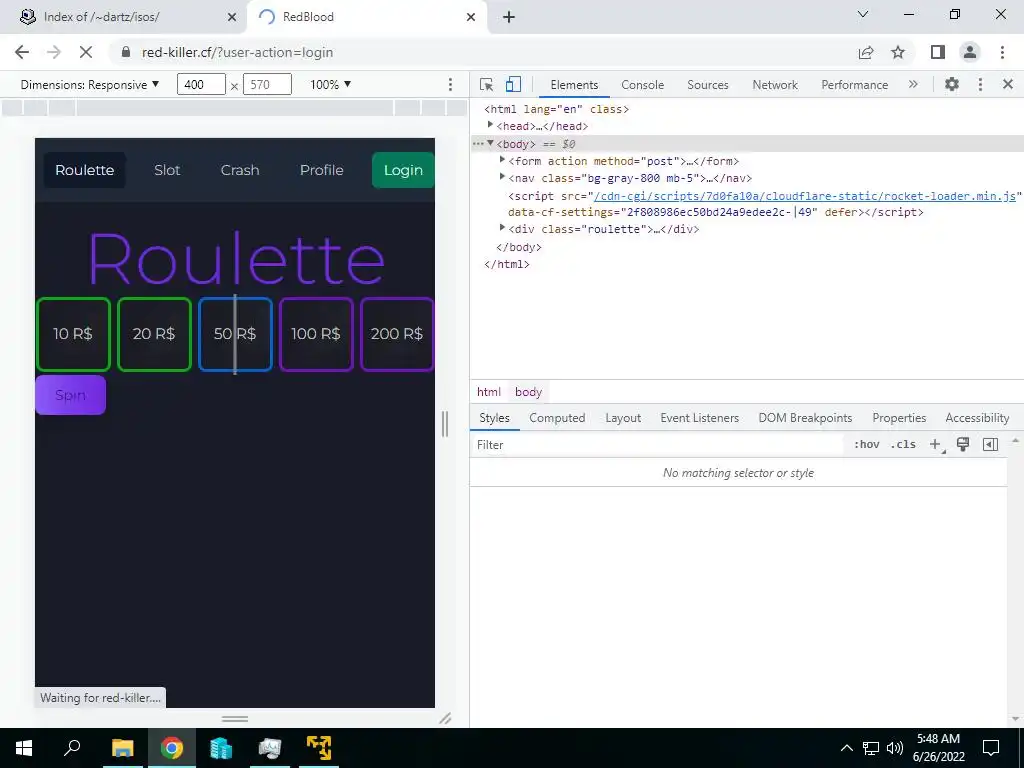The height and width of the screenshot is (768, 1024).
Task: Share this page icon in address bar
Action: pos(866,52)
